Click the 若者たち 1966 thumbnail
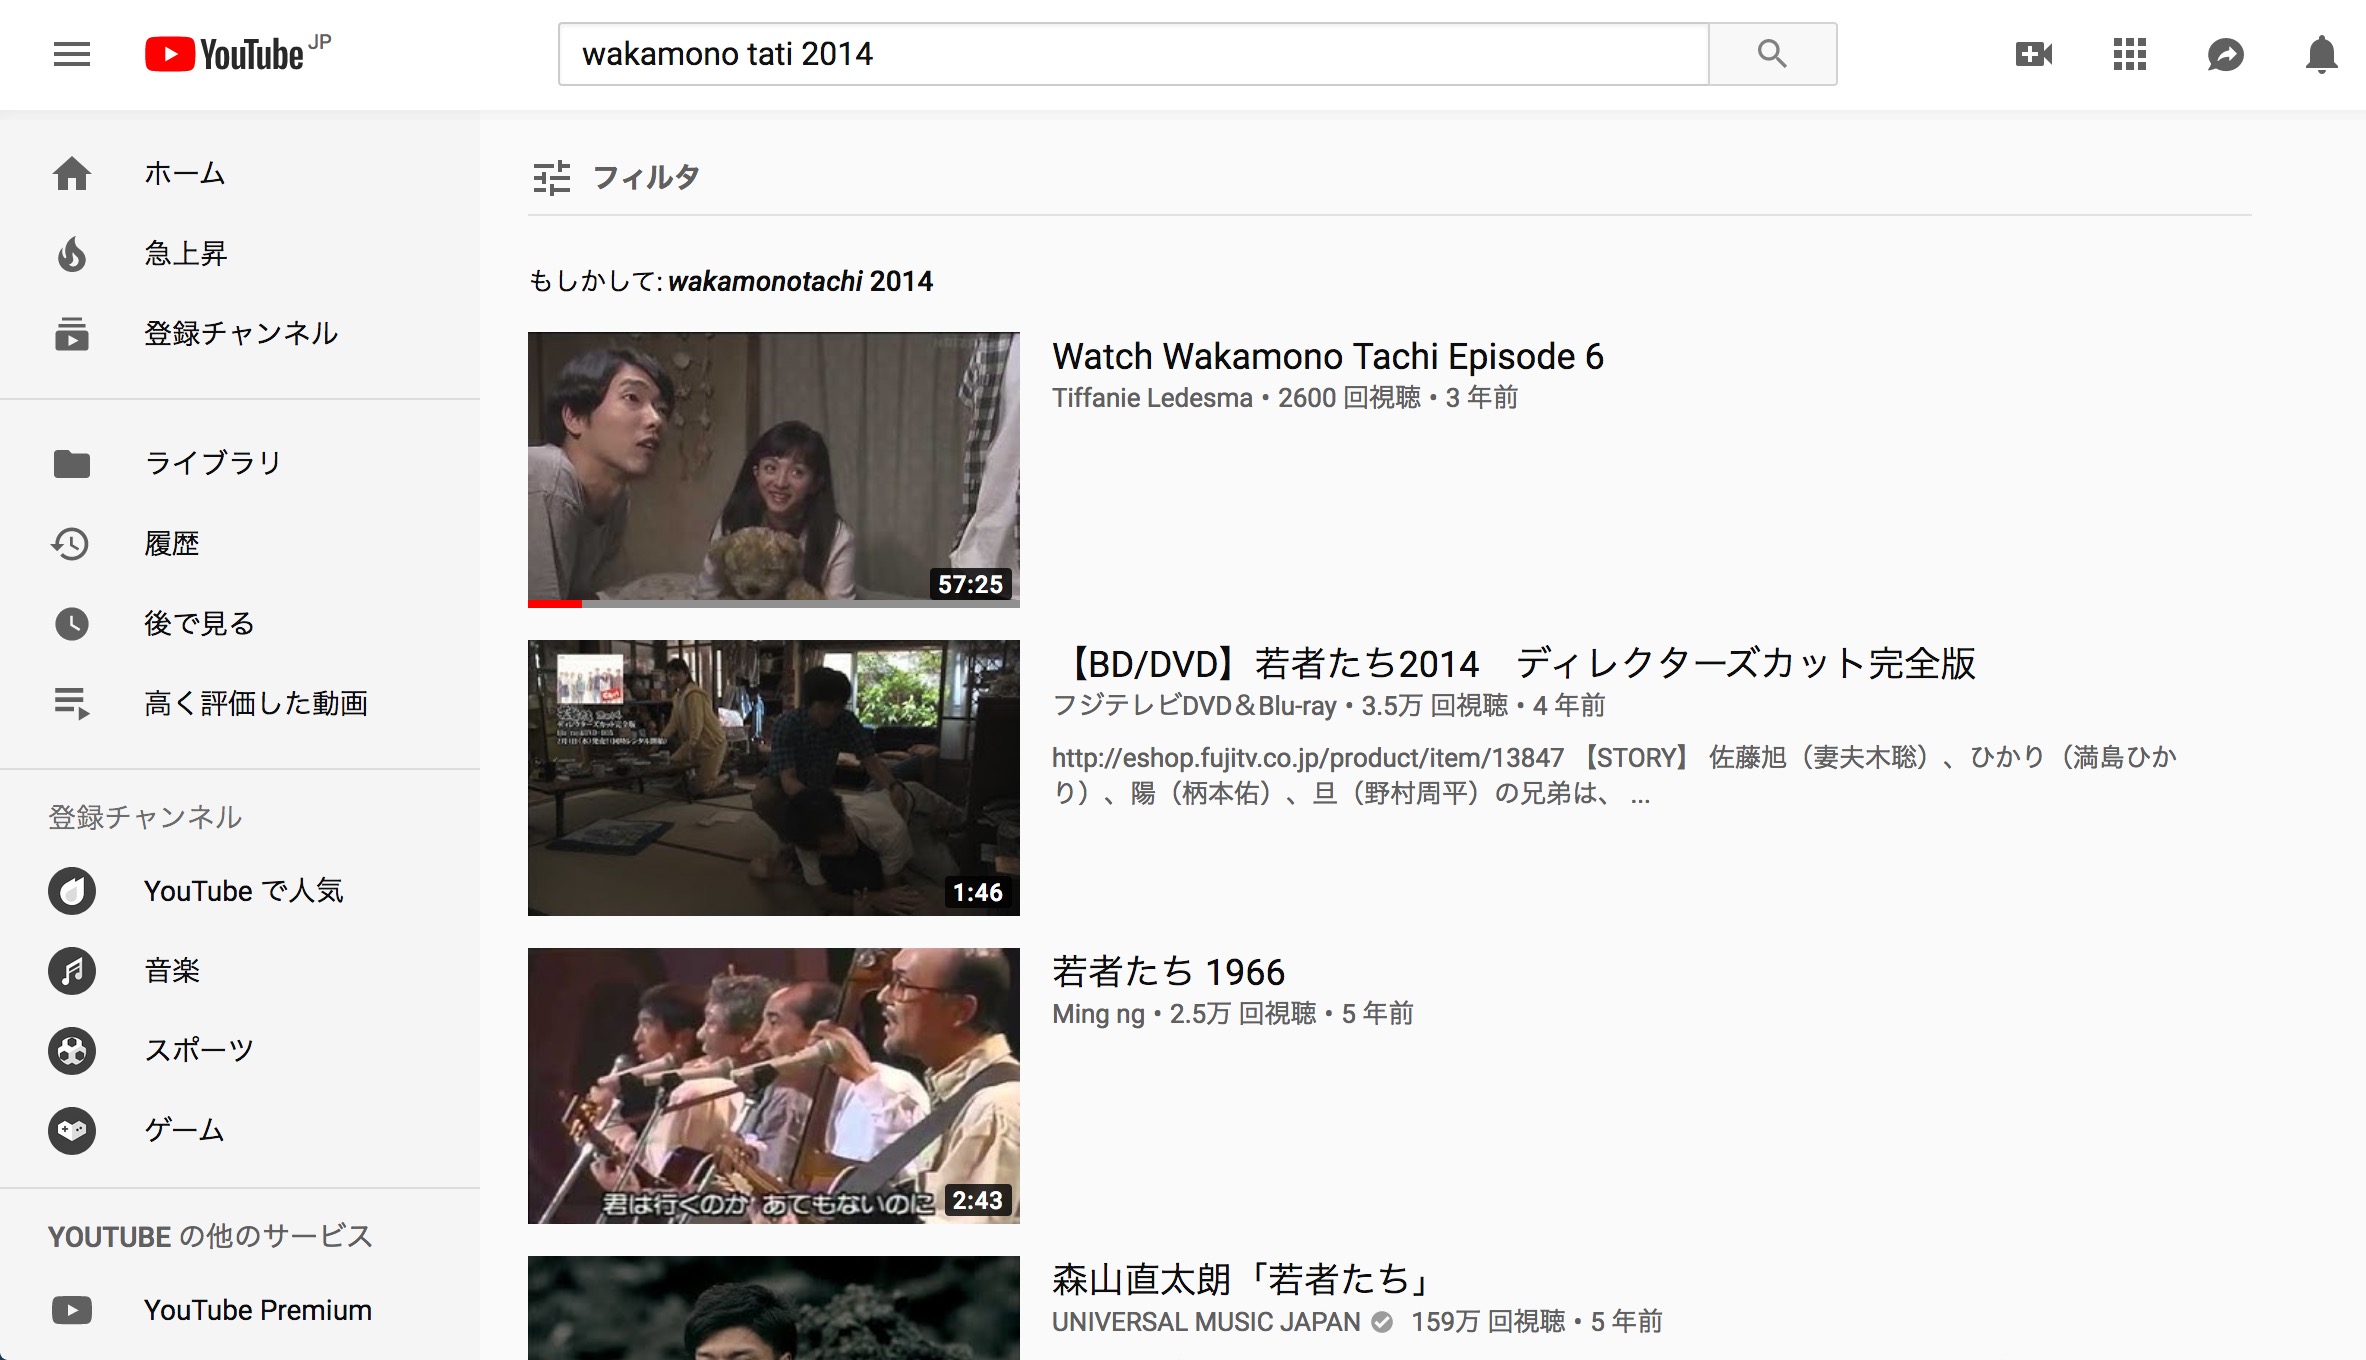The height and width of the screenshot is (1360, 2366). 774,1086
